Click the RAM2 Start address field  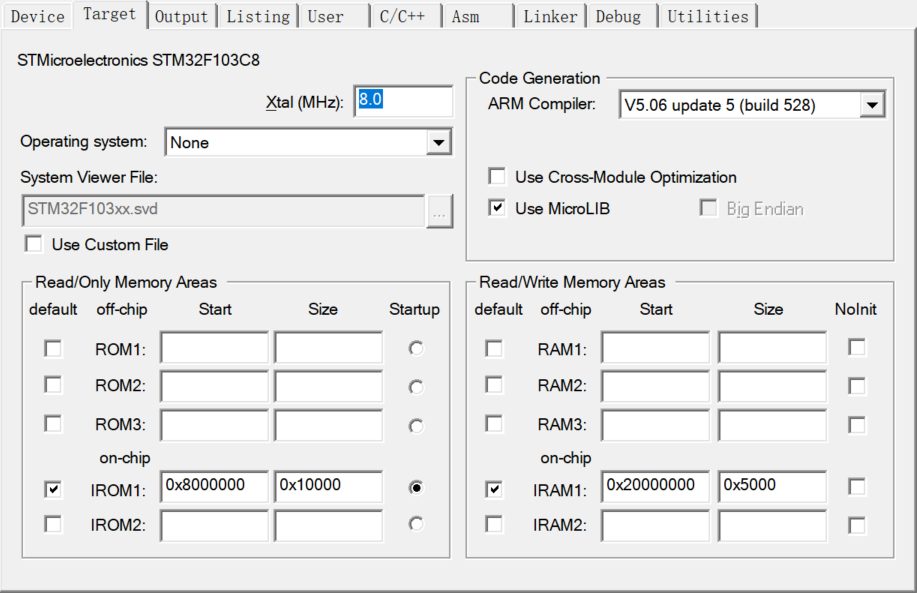[656, 386]
